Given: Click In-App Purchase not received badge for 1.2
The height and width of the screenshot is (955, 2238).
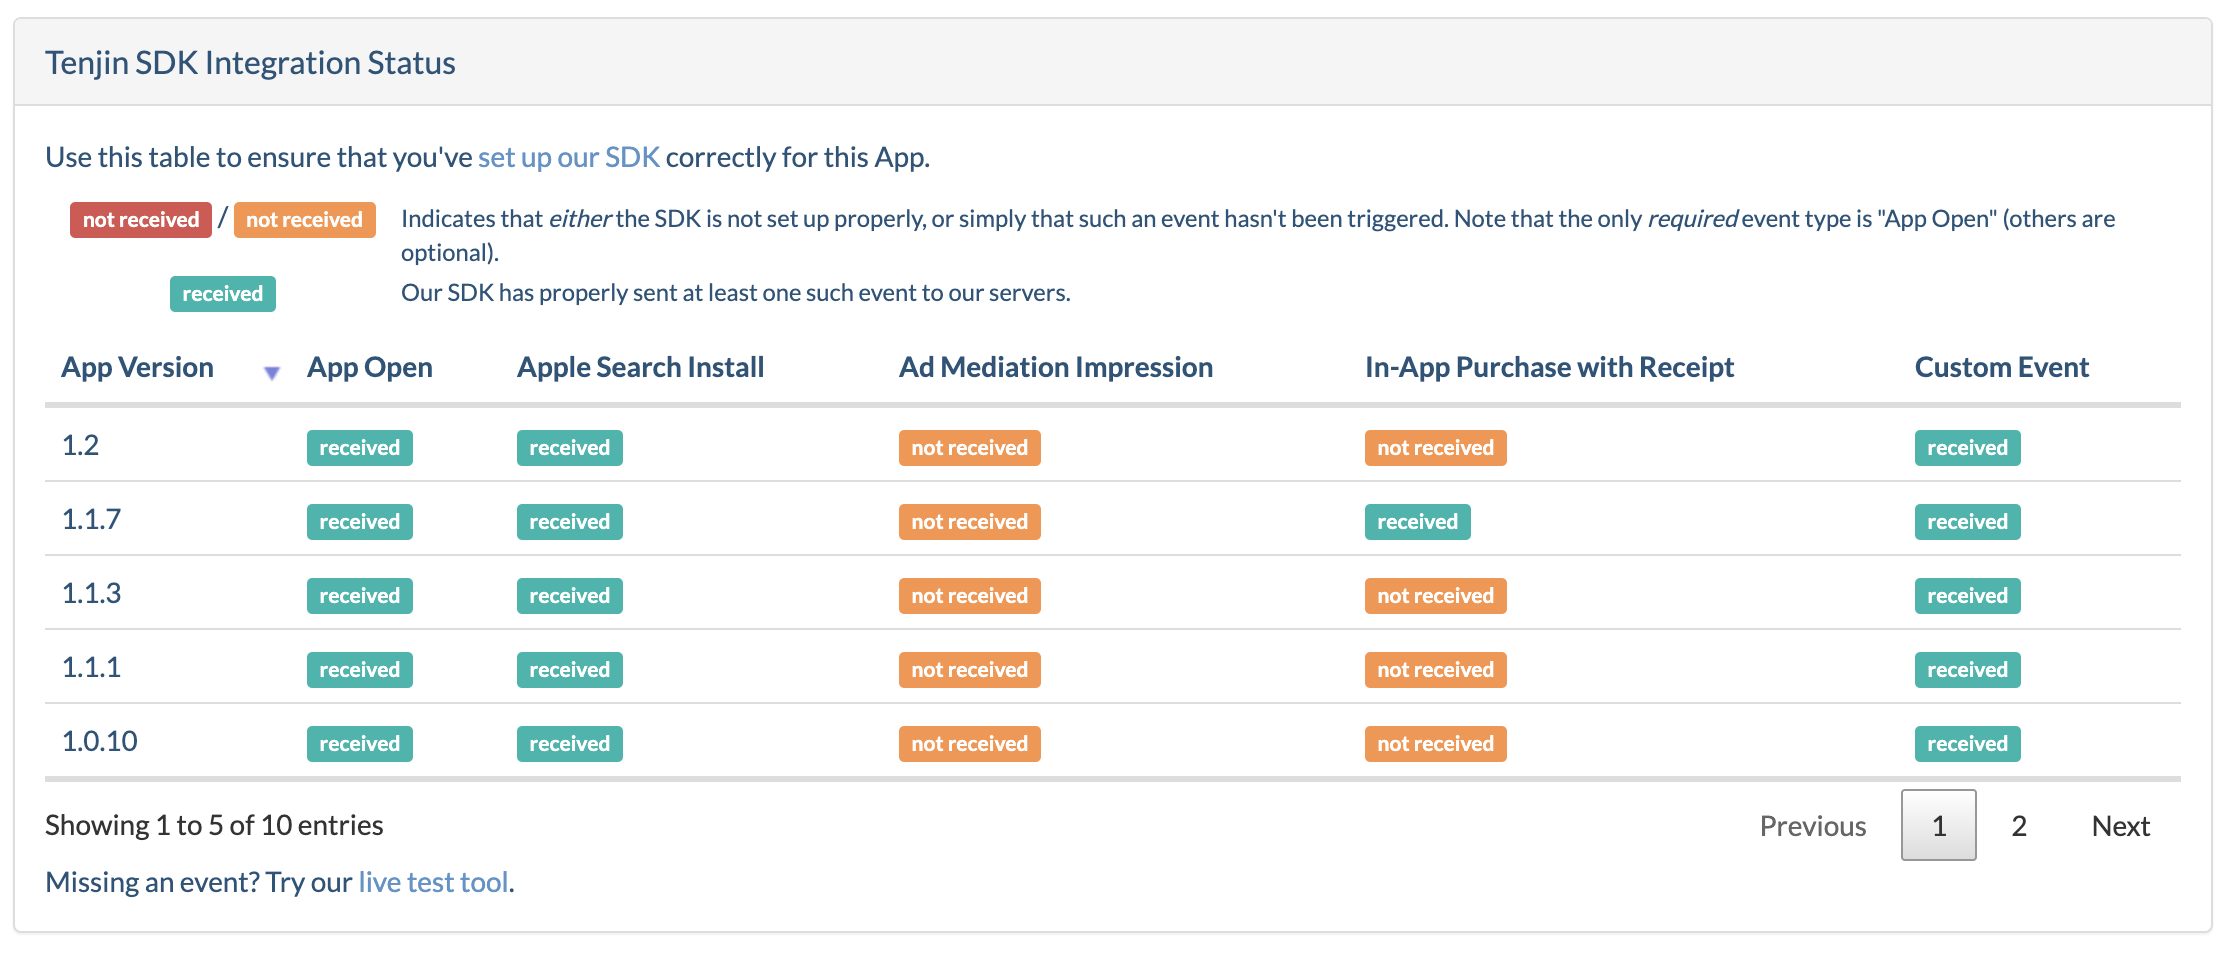Looking at the screenshot, I should (x=1436, y=448).
